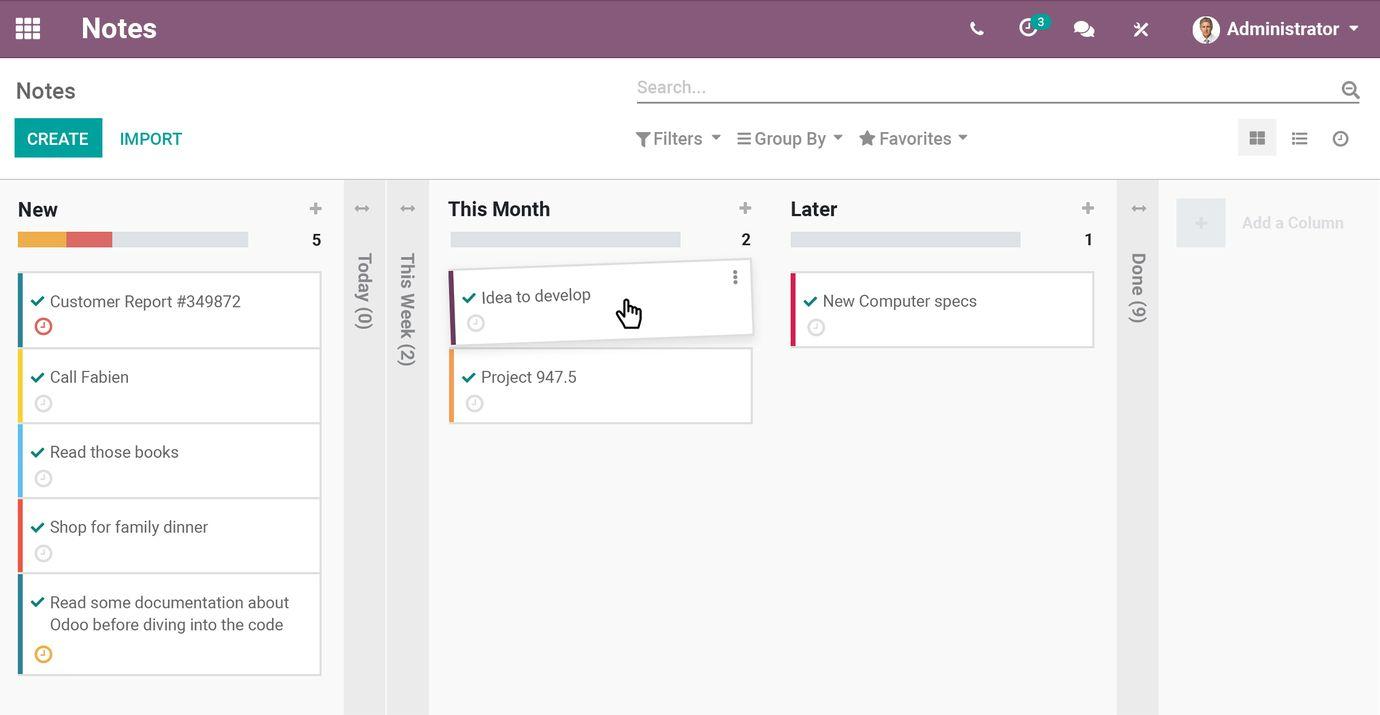This screenshot has width=1380, height=715.
Task: Mark Read those books as done
Action: click(38, 452)
